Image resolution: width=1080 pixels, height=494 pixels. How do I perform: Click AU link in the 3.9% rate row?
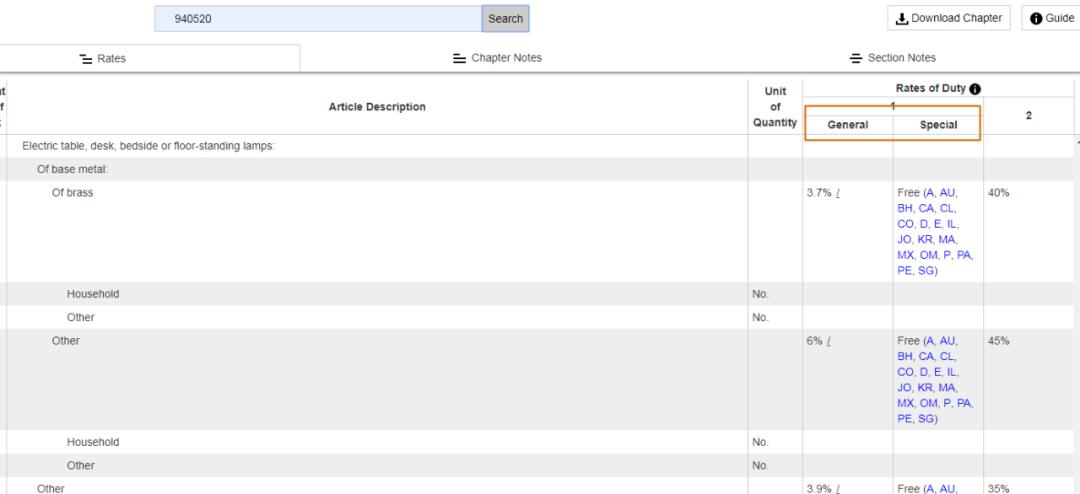tap(949, 489)
